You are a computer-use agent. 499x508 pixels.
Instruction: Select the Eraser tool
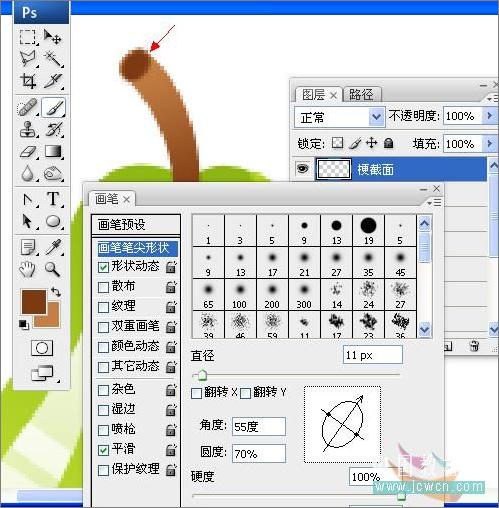(x=28, y=152)
